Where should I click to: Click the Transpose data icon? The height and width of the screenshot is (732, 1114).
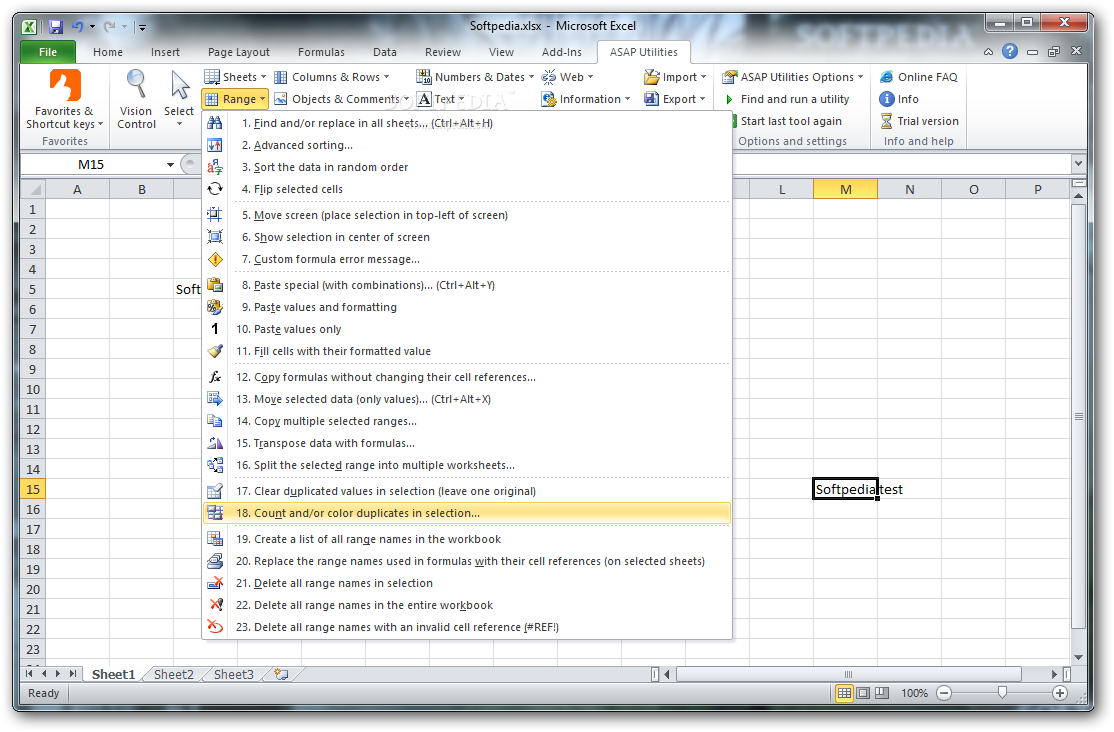click(215, 443)
